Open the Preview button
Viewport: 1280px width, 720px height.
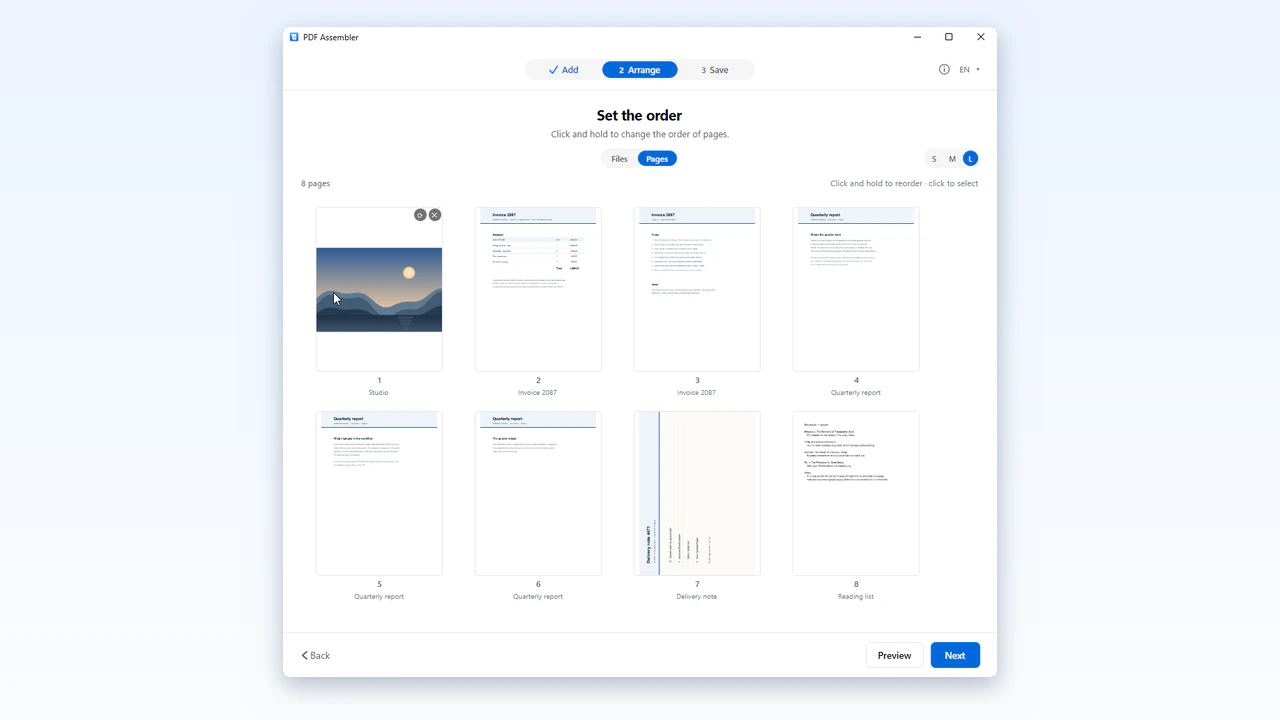(x=894, y=656)
